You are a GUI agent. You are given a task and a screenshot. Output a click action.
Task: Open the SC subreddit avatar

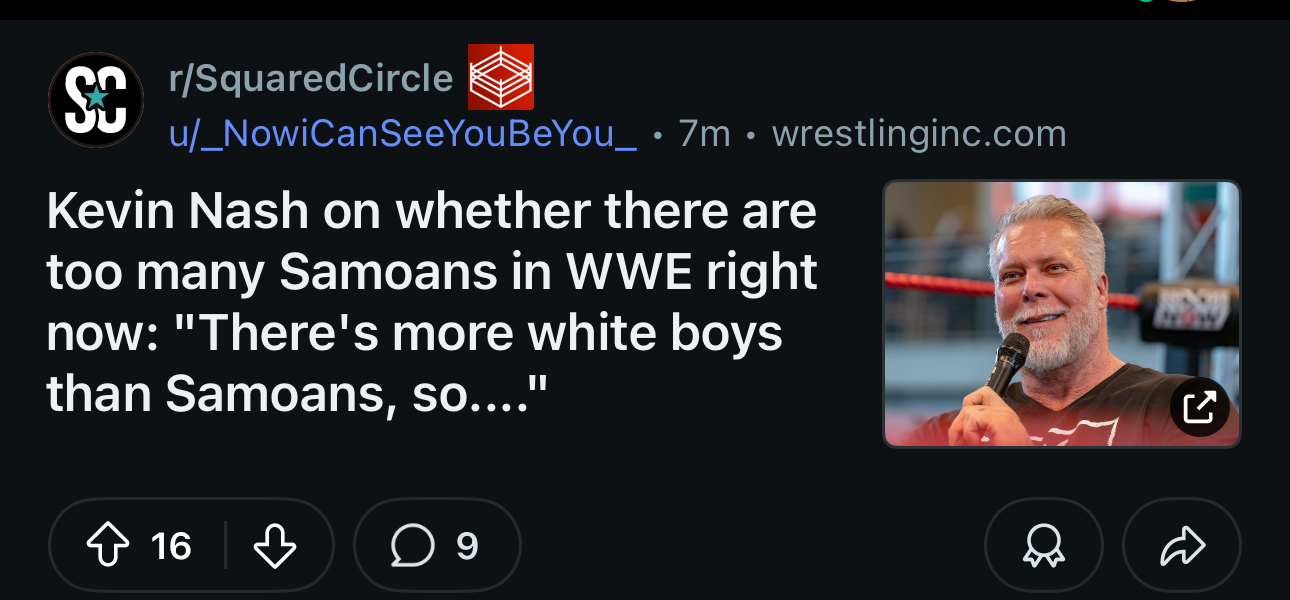[x=96, y=100]
